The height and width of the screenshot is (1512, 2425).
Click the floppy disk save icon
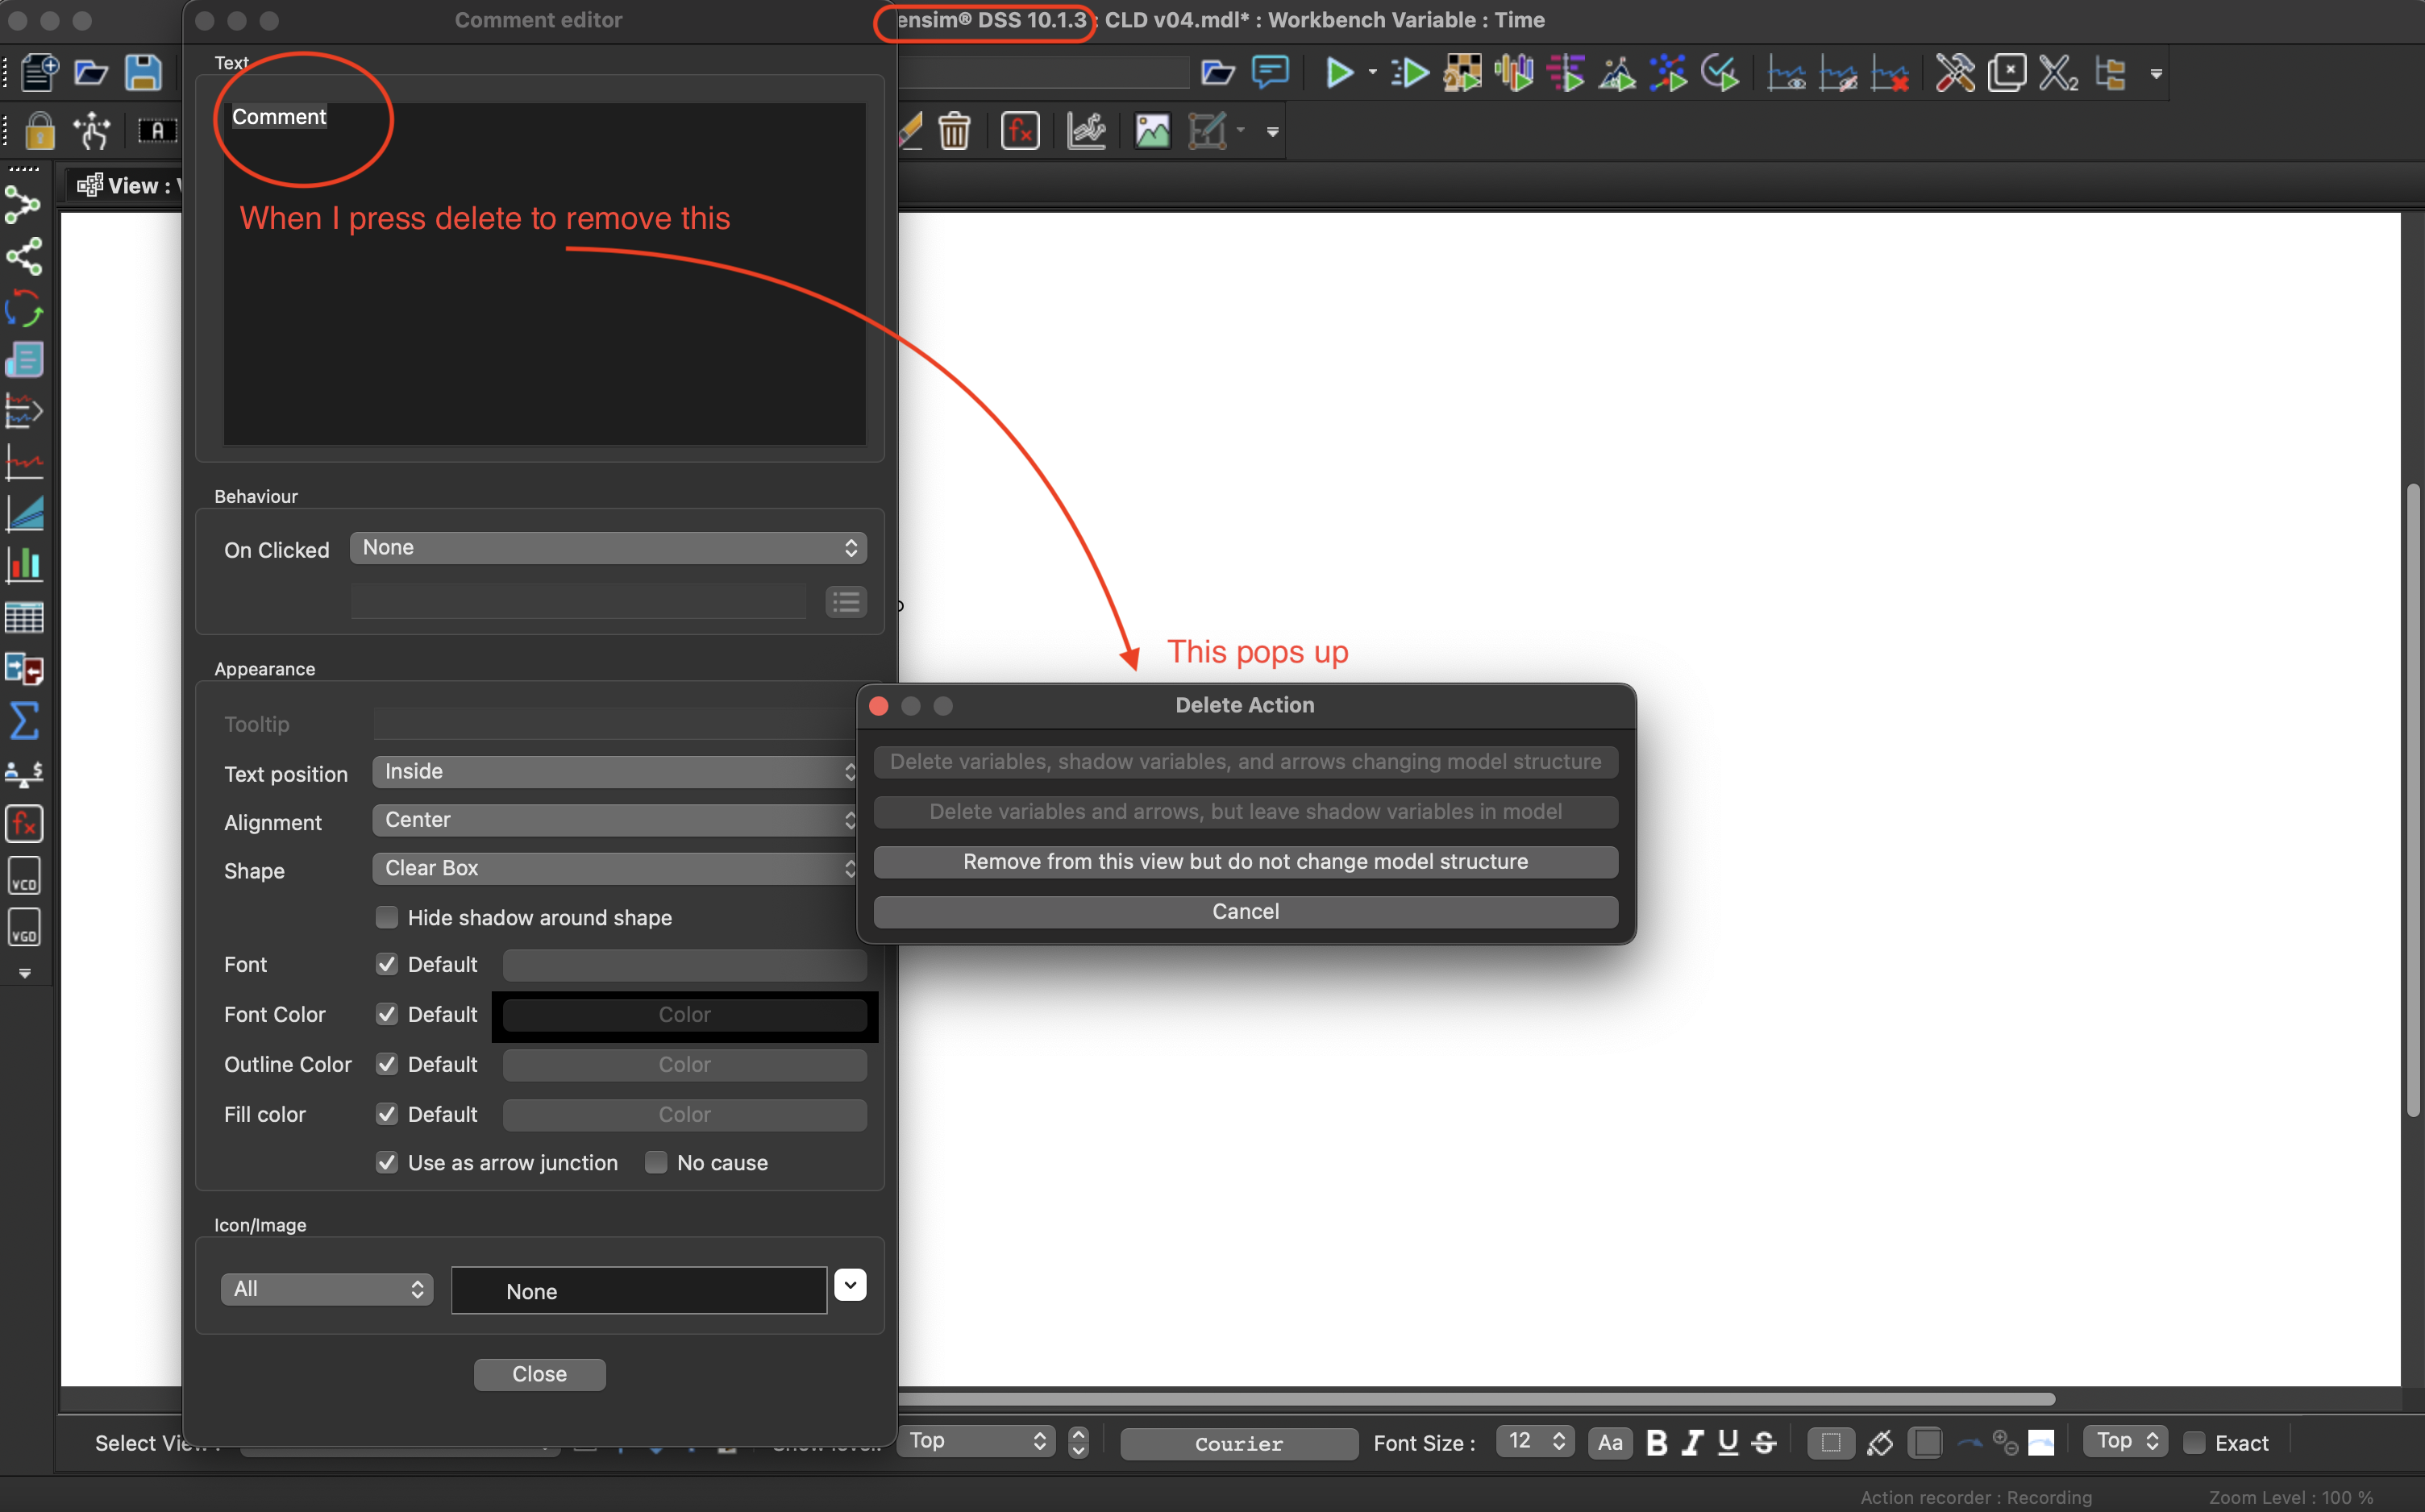click(x=143, y=73)
